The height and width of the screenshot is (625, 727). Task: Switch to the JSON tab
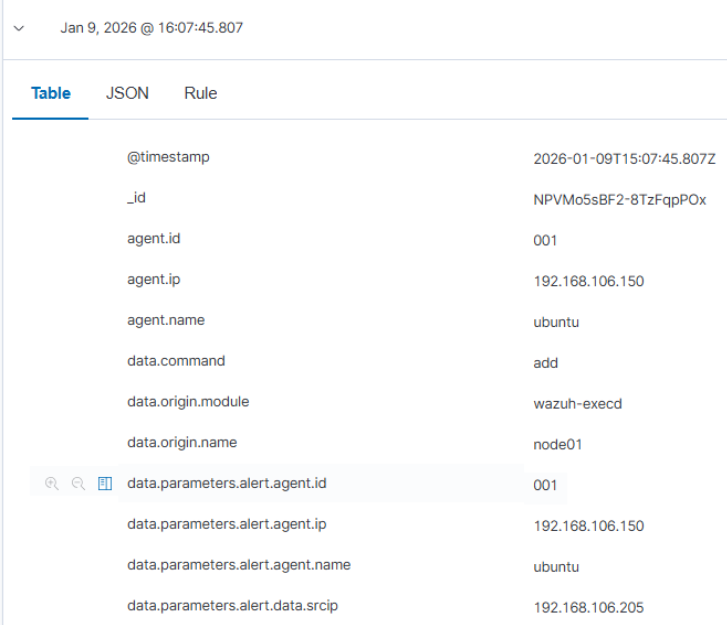tap(127, 93)
